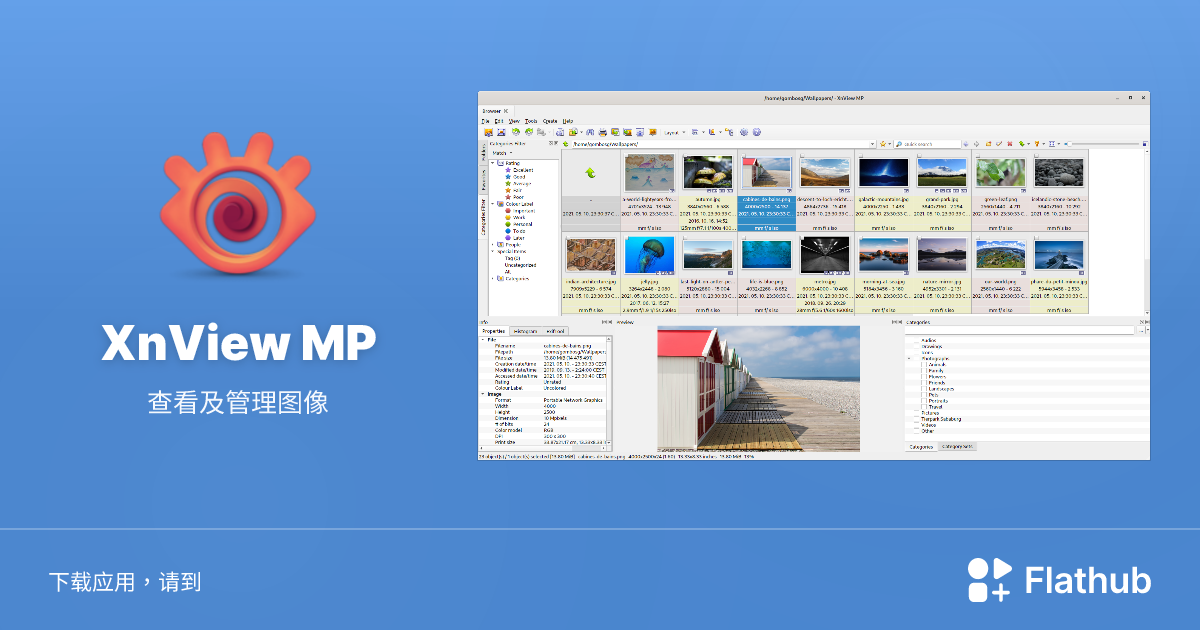Viewport: 1200px width, 630px height.
Task: Check the Animals category checkbox
Action: pos(924,365)
